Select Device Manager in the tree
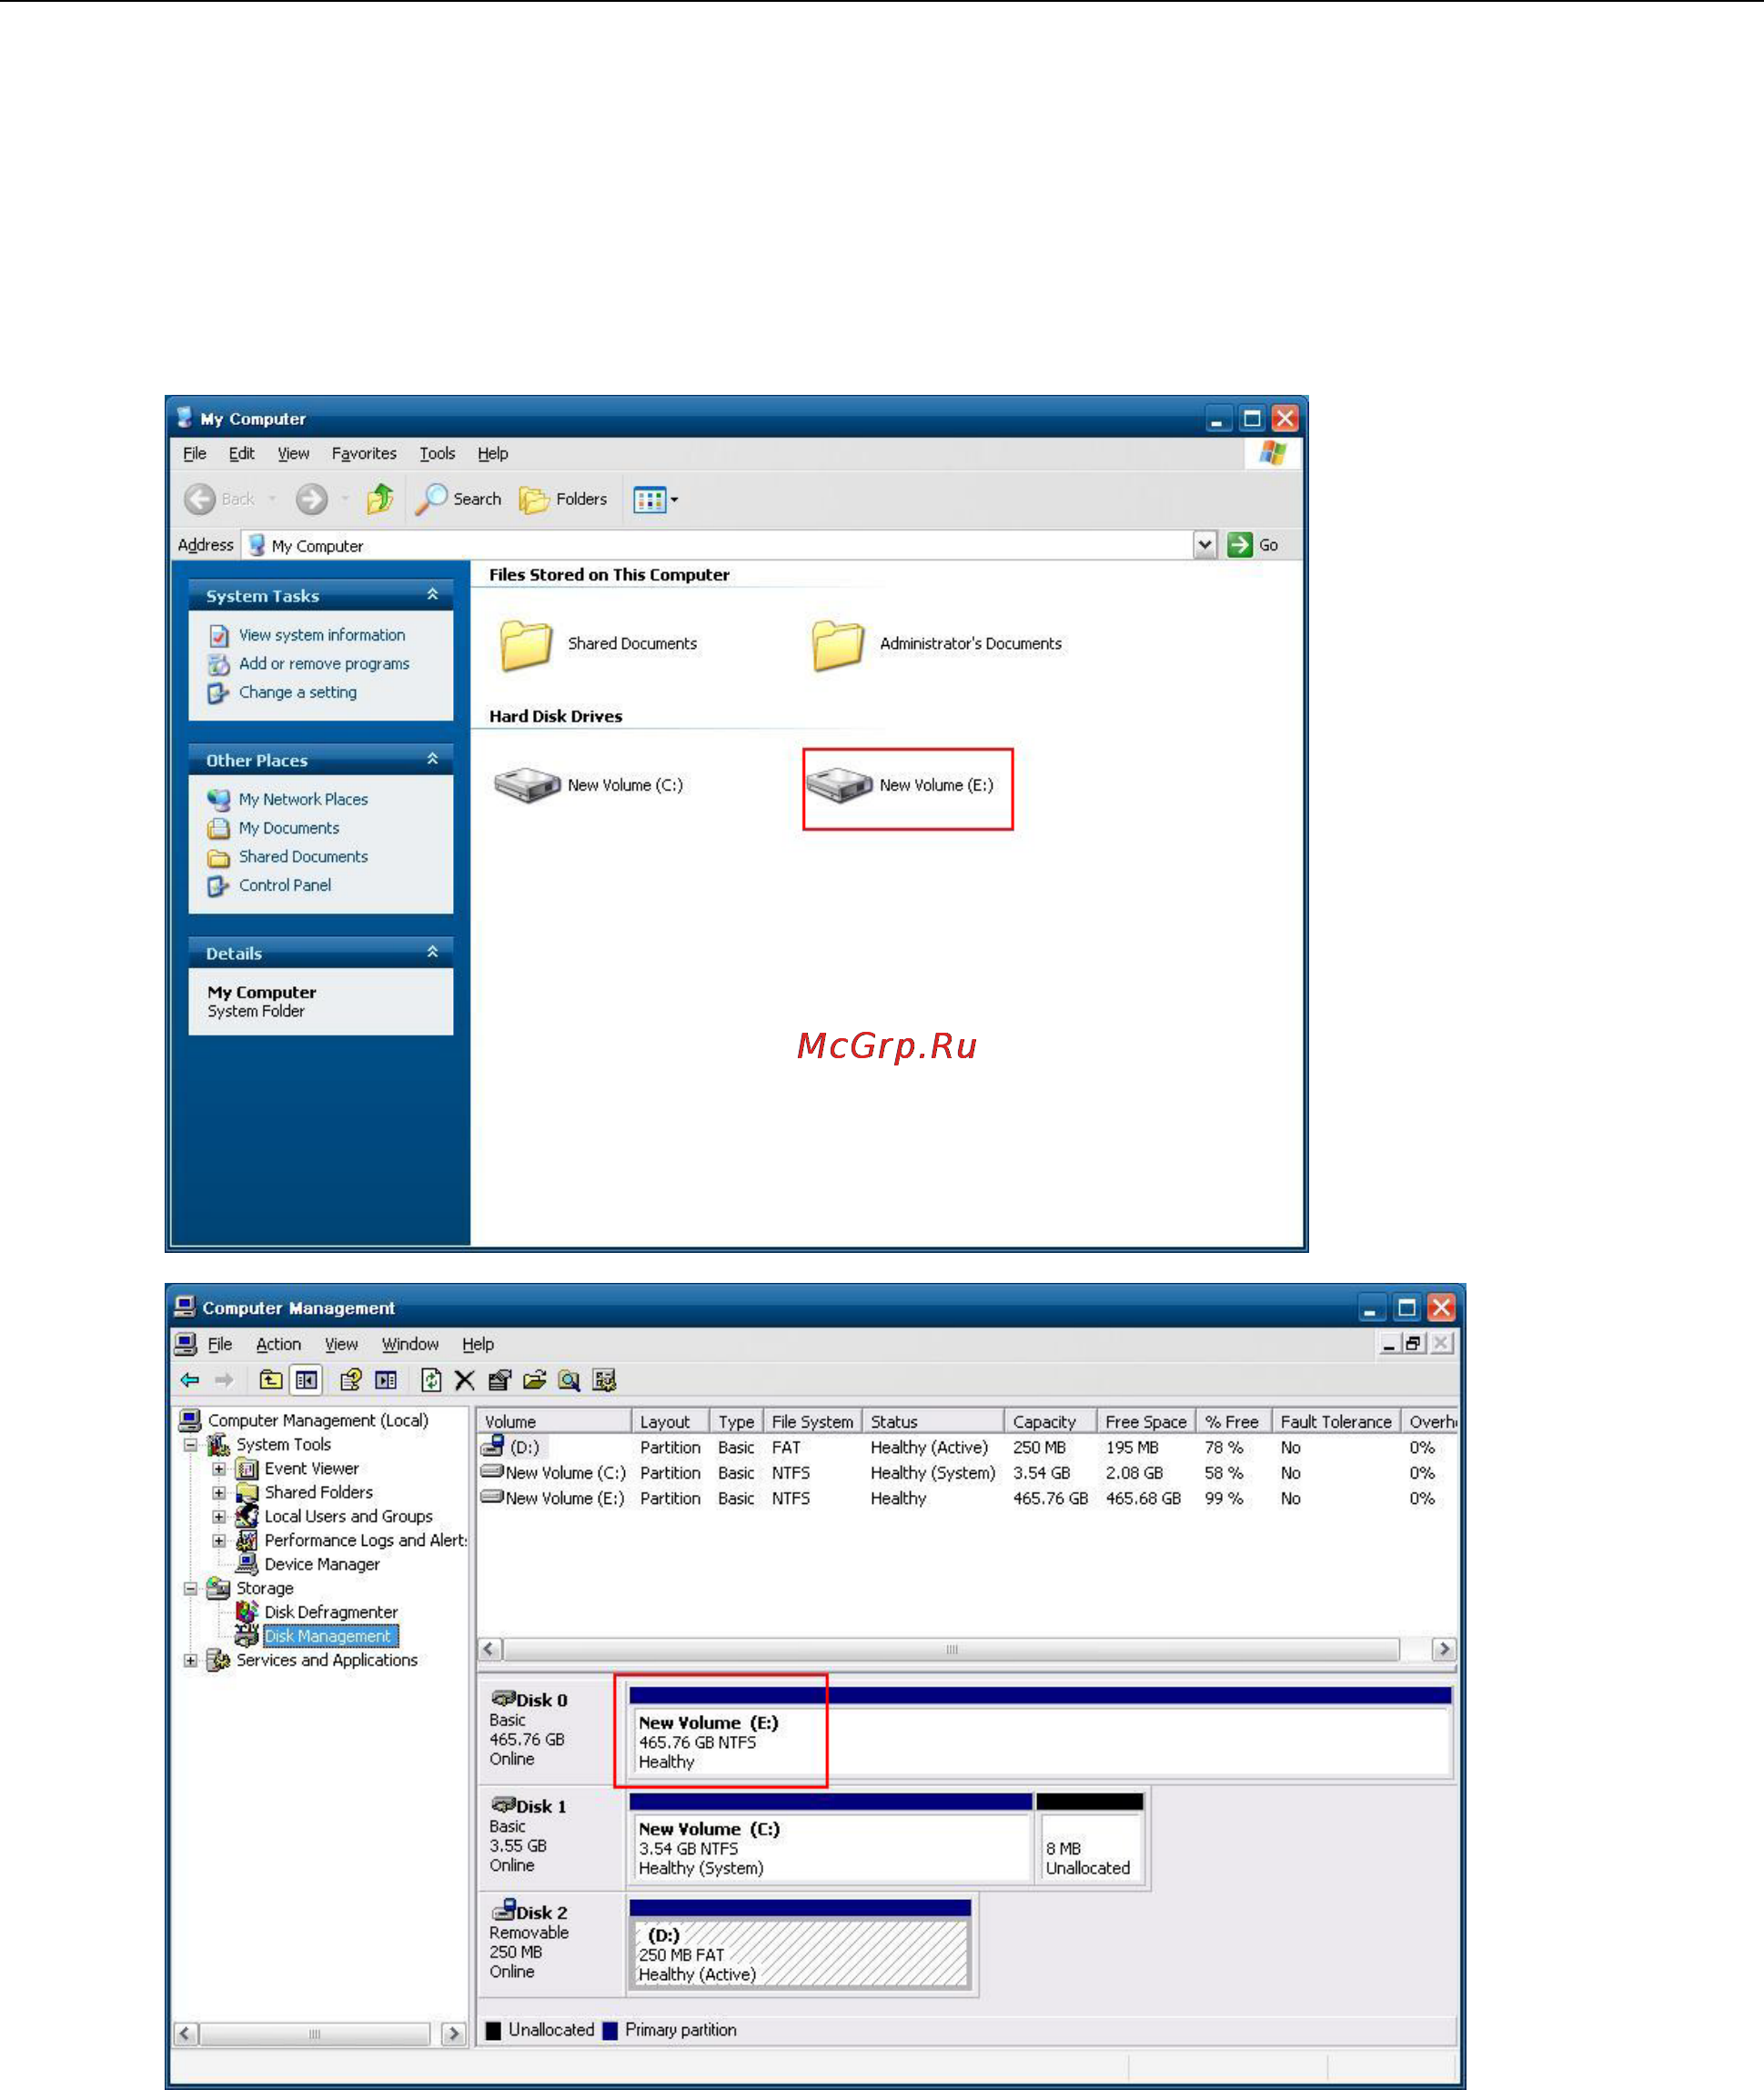This screenshot has width=1764, height=2090. point(322,1564)
